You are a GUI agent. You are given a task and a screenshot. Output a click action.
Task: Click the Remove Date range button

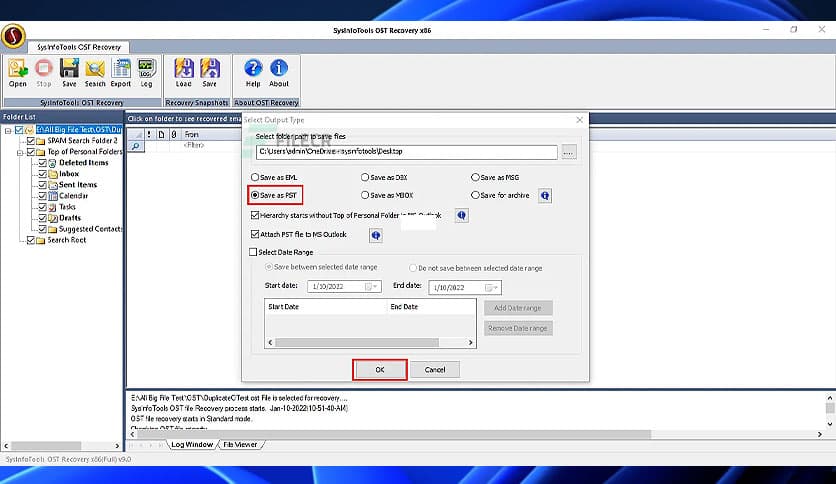518,328
